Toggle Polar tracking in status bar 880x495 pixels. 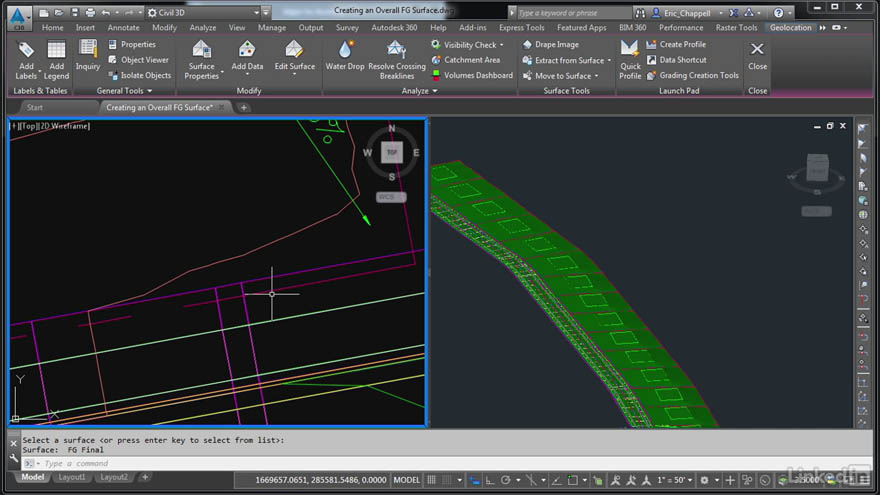point(506,480)
